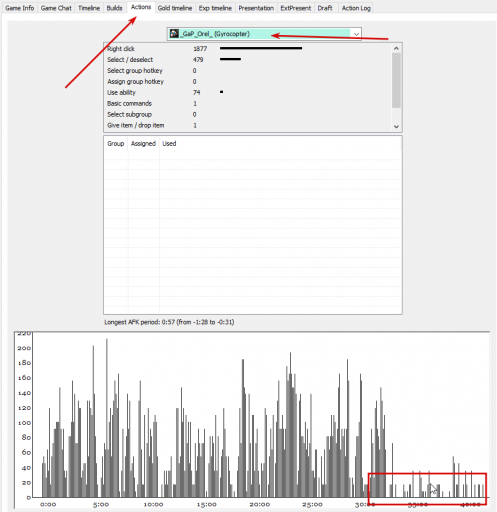Viewport: 497px width, 512px height.
Task: Switch to the Draft tab
Action: (x=325, y=8)
